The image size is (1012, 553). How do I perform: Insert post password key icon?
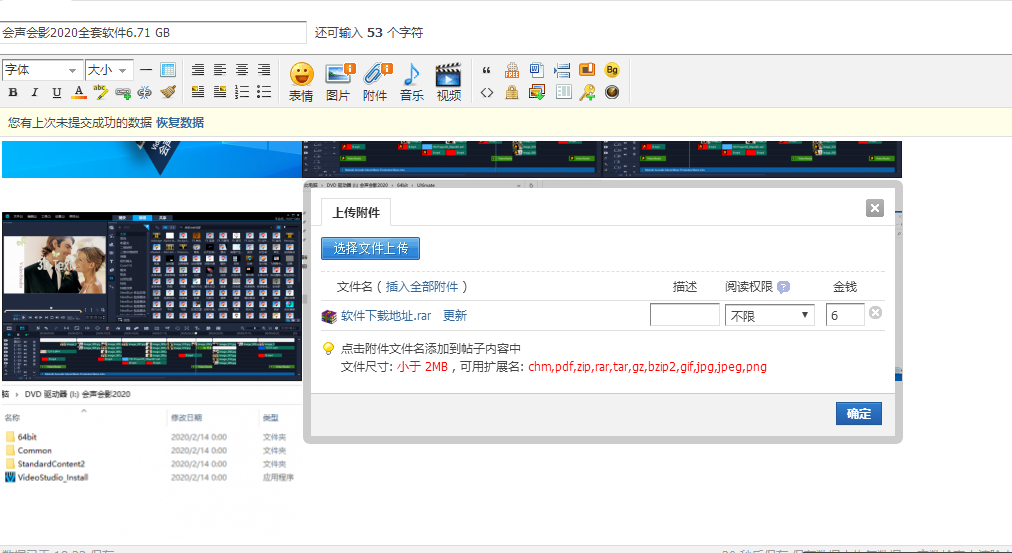(x=587, y=92)
